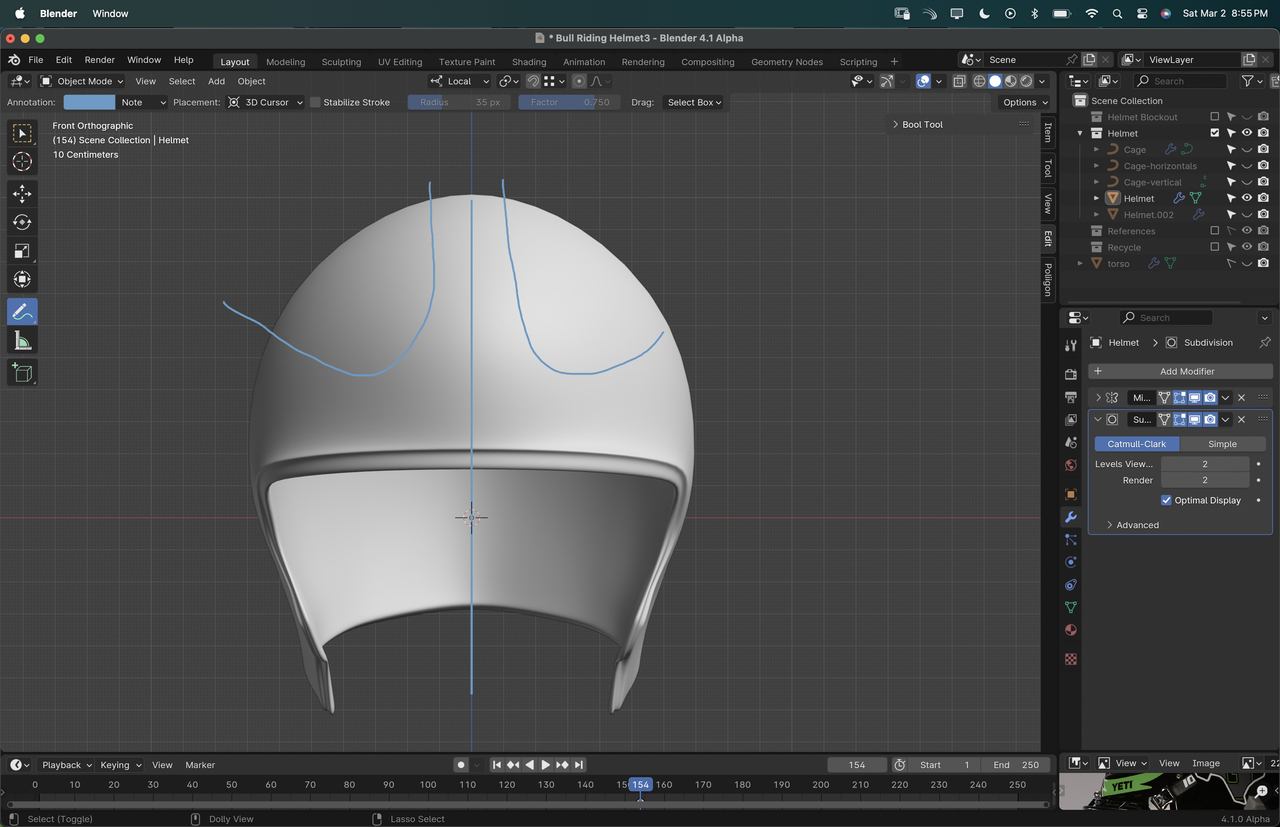The image size is (1280, 827).
Task: Choose the Cursor tool
Action: pyautogui.click(x=22, y=162)
